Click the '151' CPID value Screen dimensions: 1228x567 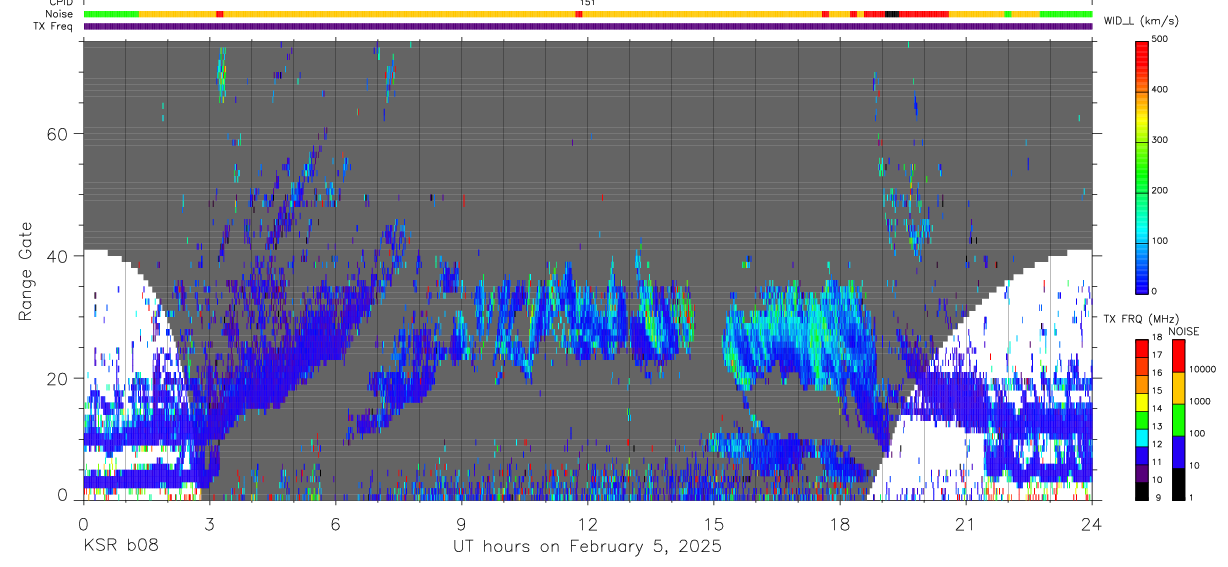(587, 3)
